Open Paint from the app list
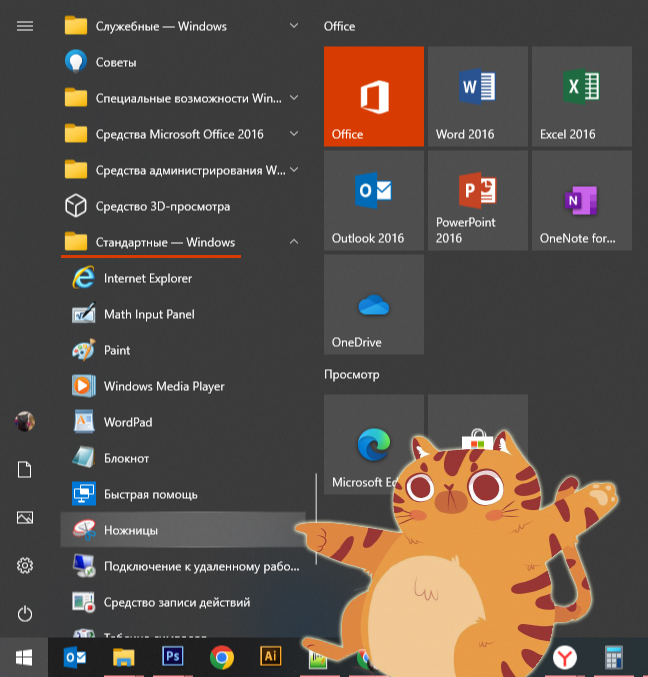The image size is (648, 677). (x=117, y=350)
